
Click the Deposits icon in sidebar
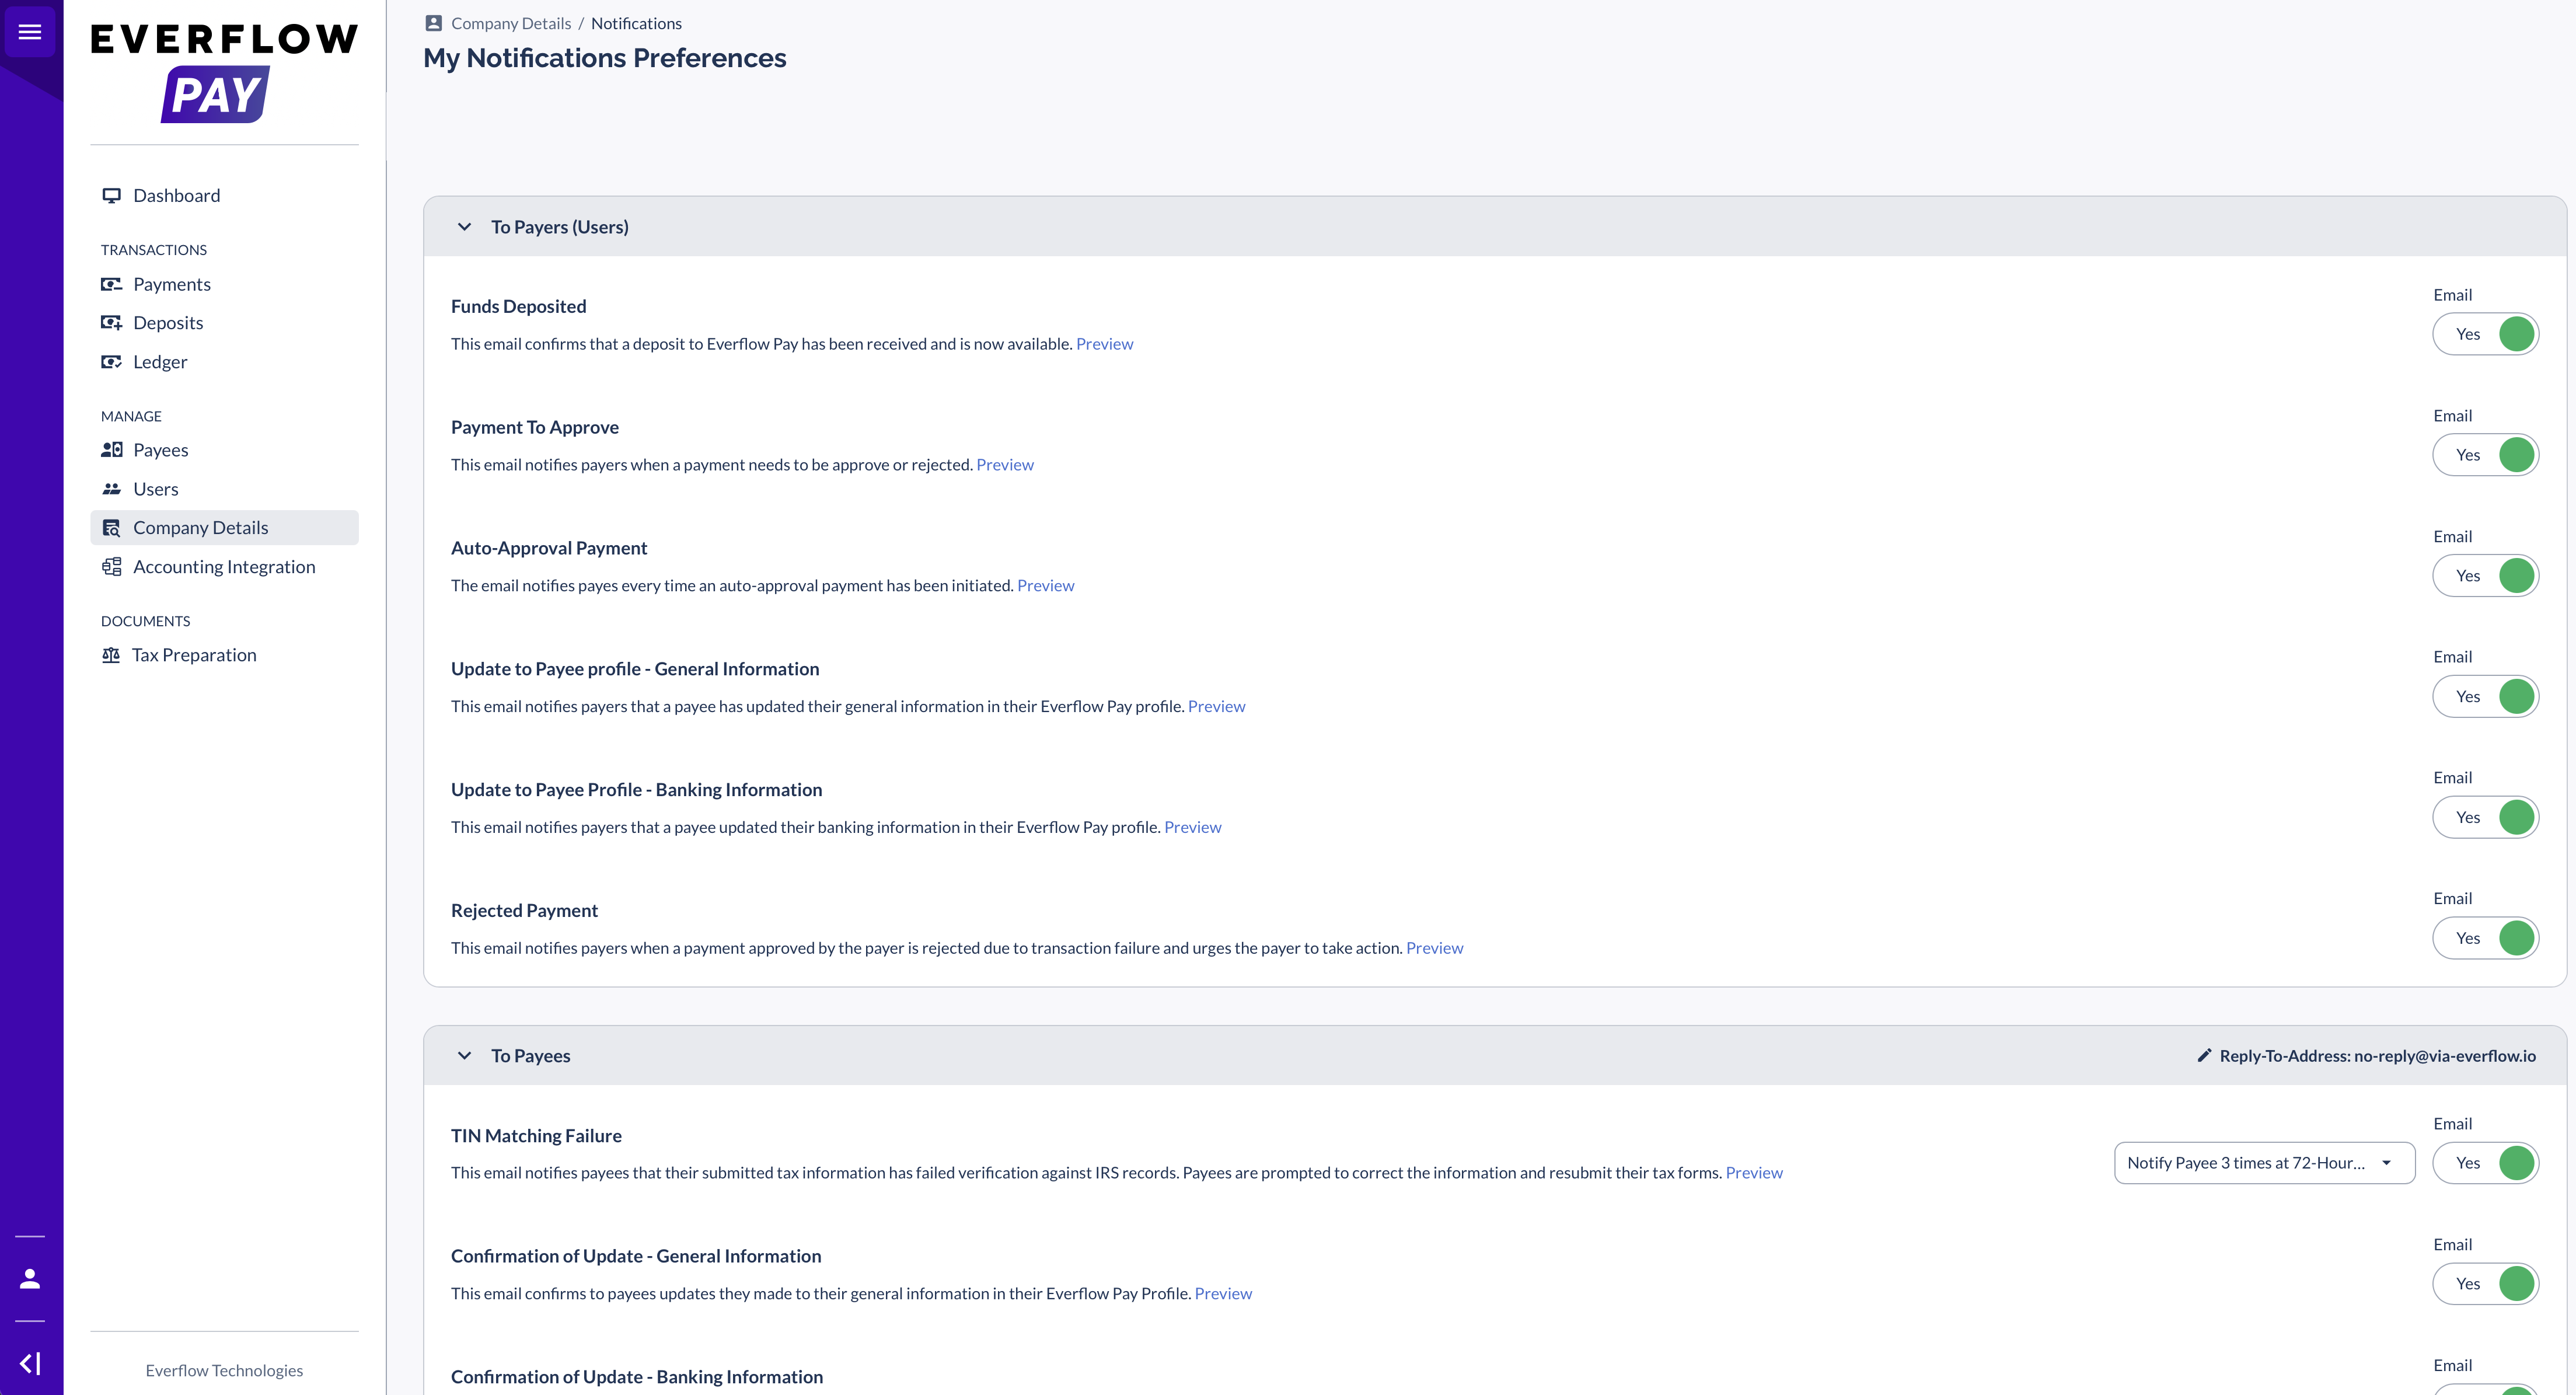pyautogui.click(x=111, y=323)
